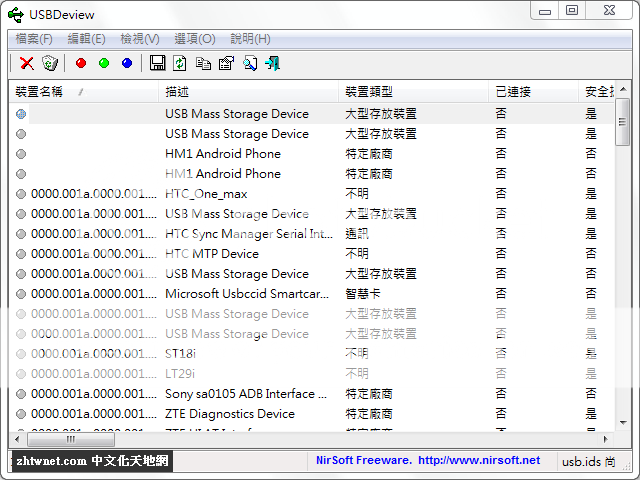Sort by the 描述 column header
Screen dimensions: 640x480
(248, 92)
